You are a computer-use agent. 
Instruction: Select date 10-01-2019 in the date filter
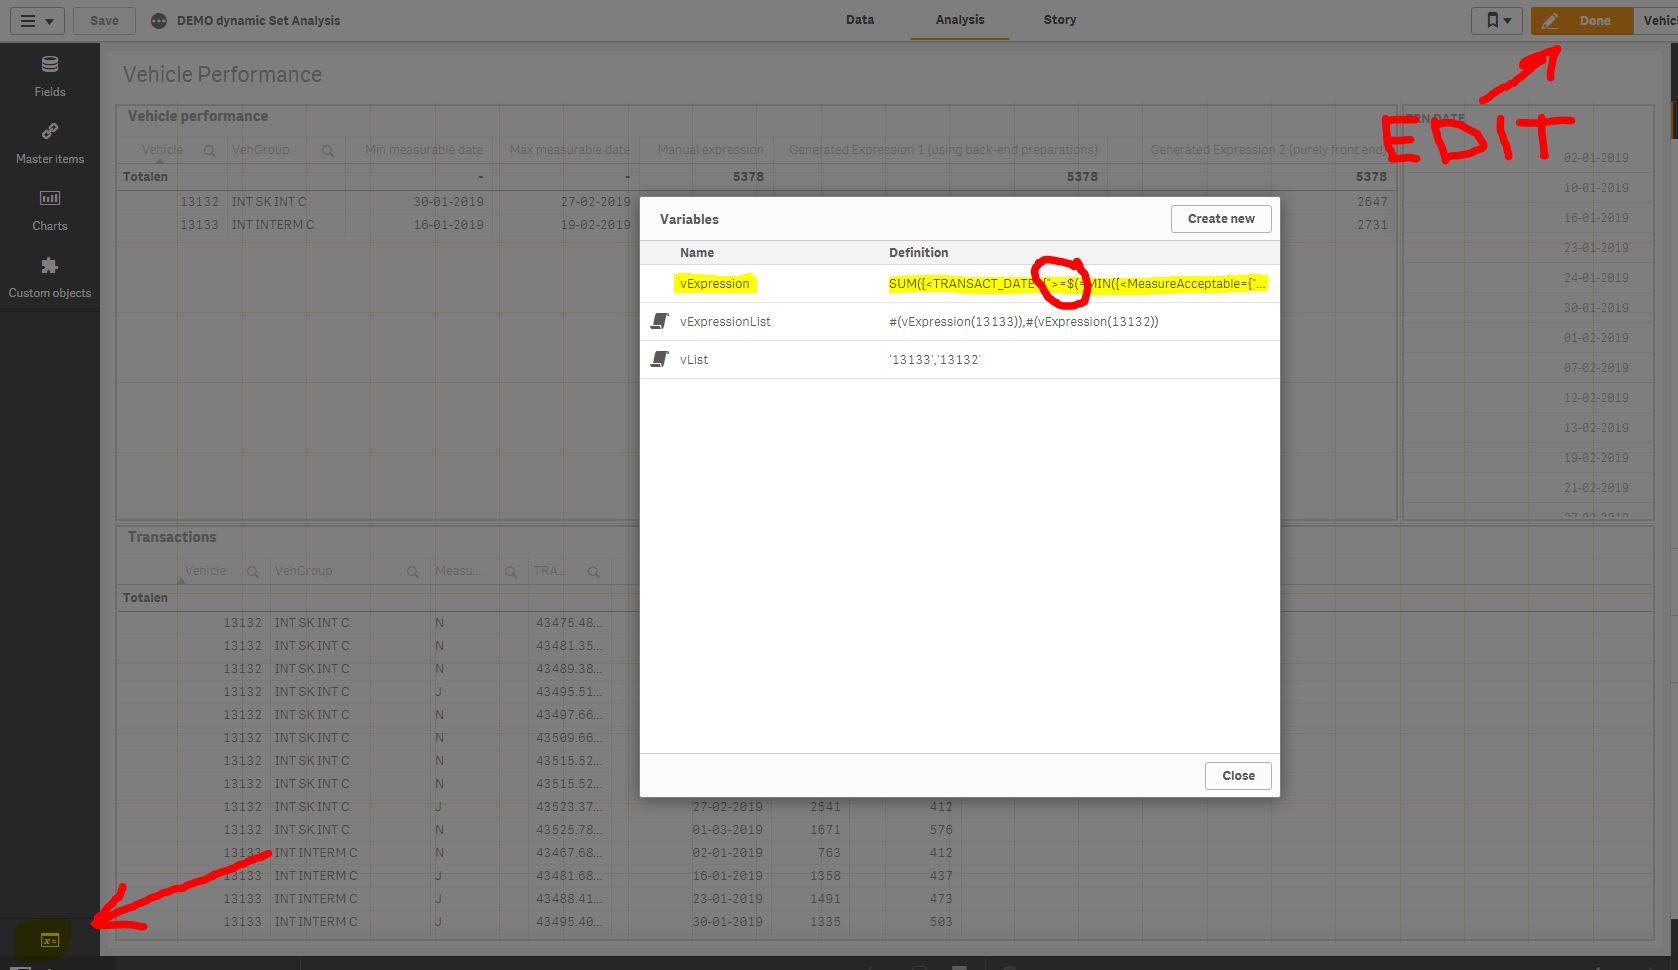pyautogui.click(x=1595, y=188)
